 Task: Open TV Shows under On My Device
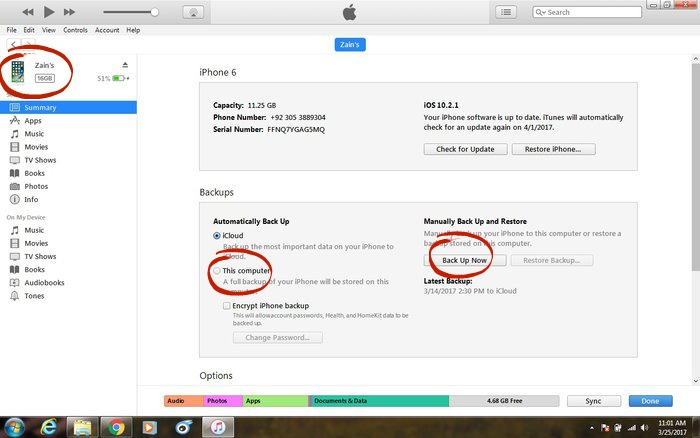[x=40, y=256]
